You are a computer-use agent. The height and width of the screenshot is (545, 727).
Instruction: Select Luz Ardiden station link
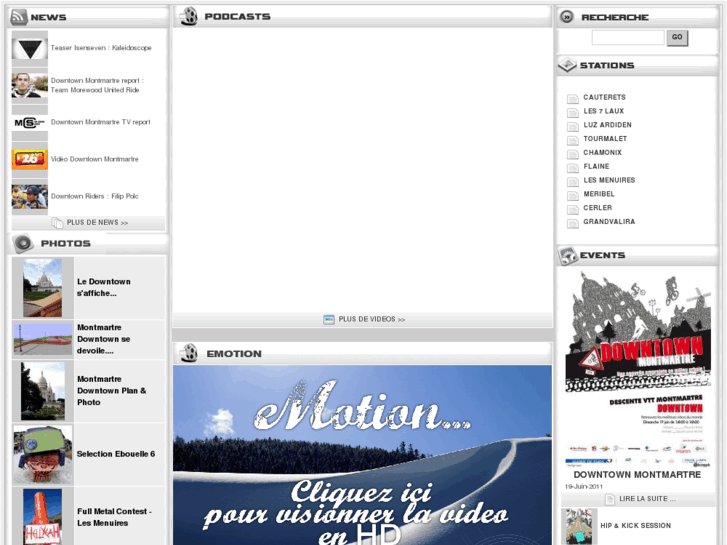tap(607, 125)
